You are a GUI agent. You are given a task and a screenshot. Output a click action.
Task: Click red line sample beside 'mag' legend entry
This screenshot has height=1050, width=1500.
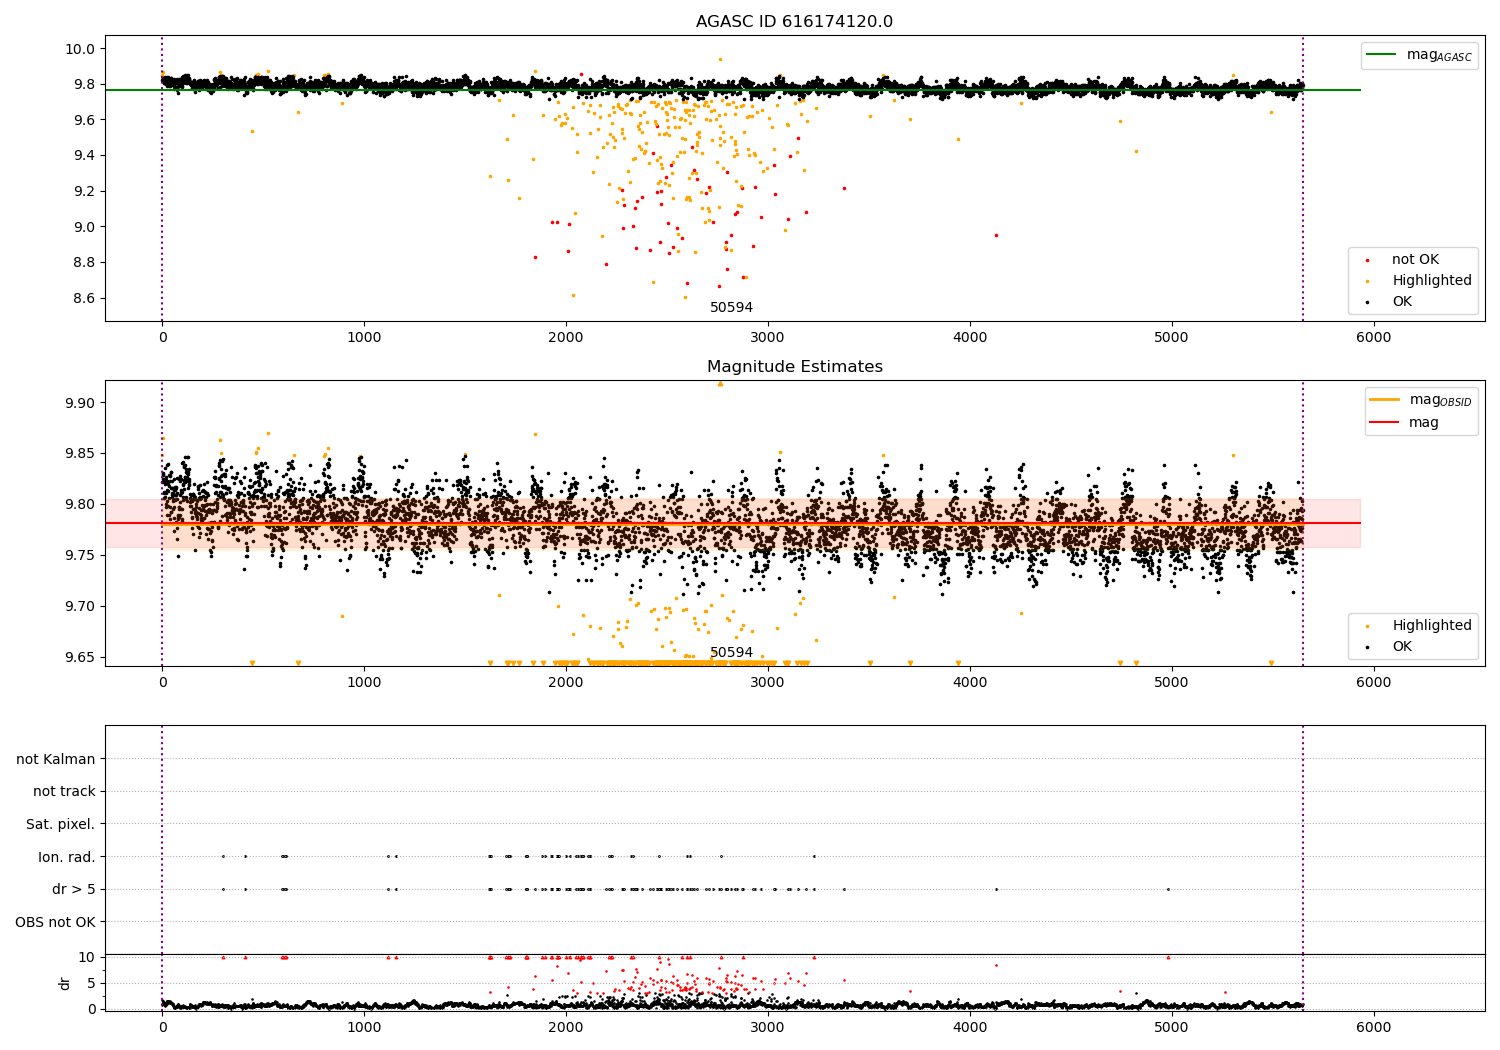point(1385,423)
